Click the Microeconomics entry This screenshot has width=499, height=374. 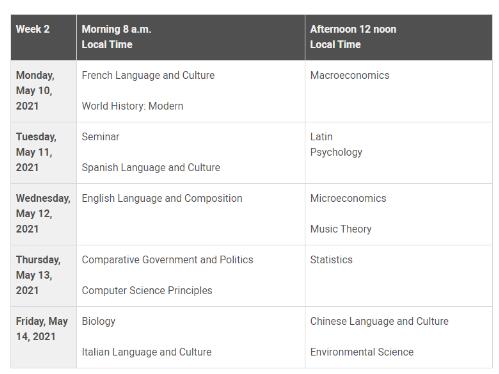[348, 198]
